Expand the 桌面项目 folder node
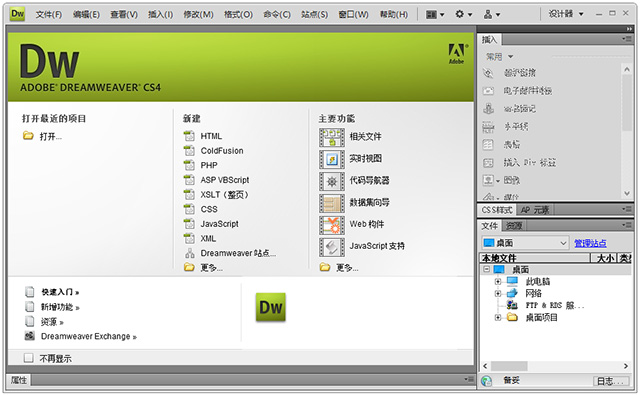640x395 pixels. pos(498,317)
